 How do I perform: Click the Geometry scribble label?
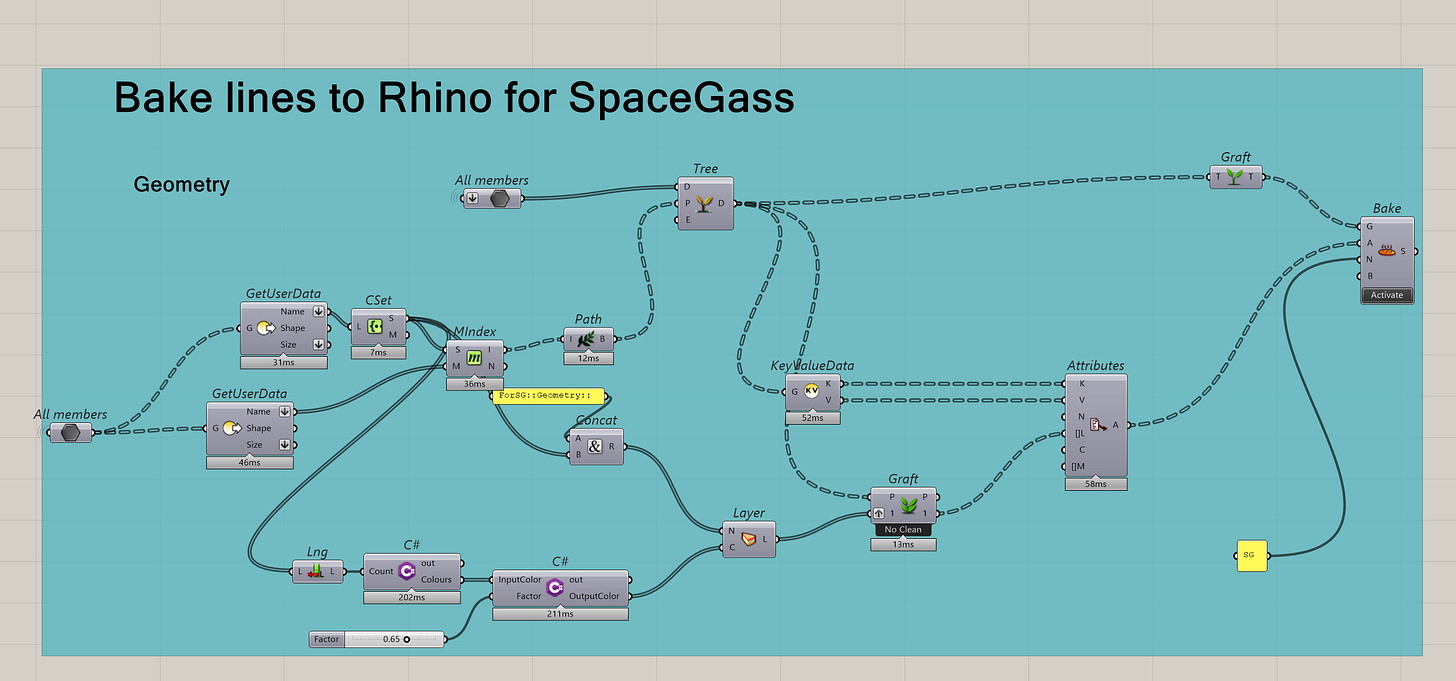[182, 184]
